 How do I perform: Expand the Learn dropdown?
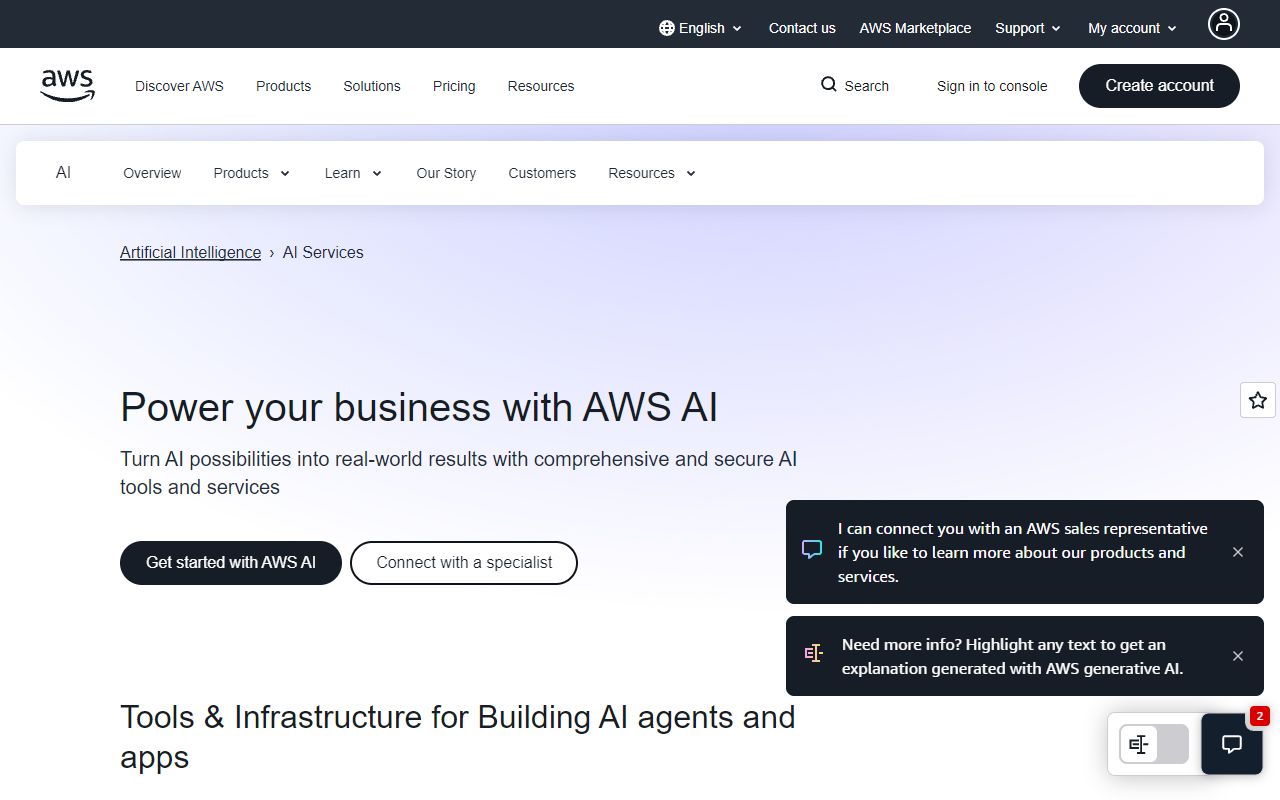pos(353,173)
